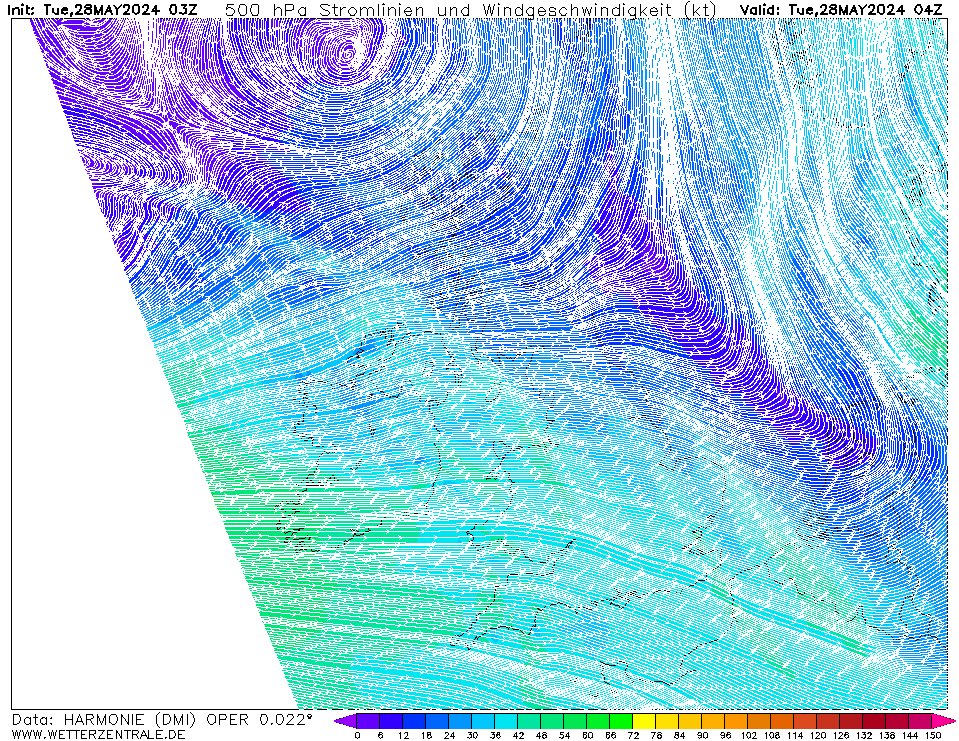Click the legend value '18'
The width and height of the screenshot is (959, 741).
(426, 735)
